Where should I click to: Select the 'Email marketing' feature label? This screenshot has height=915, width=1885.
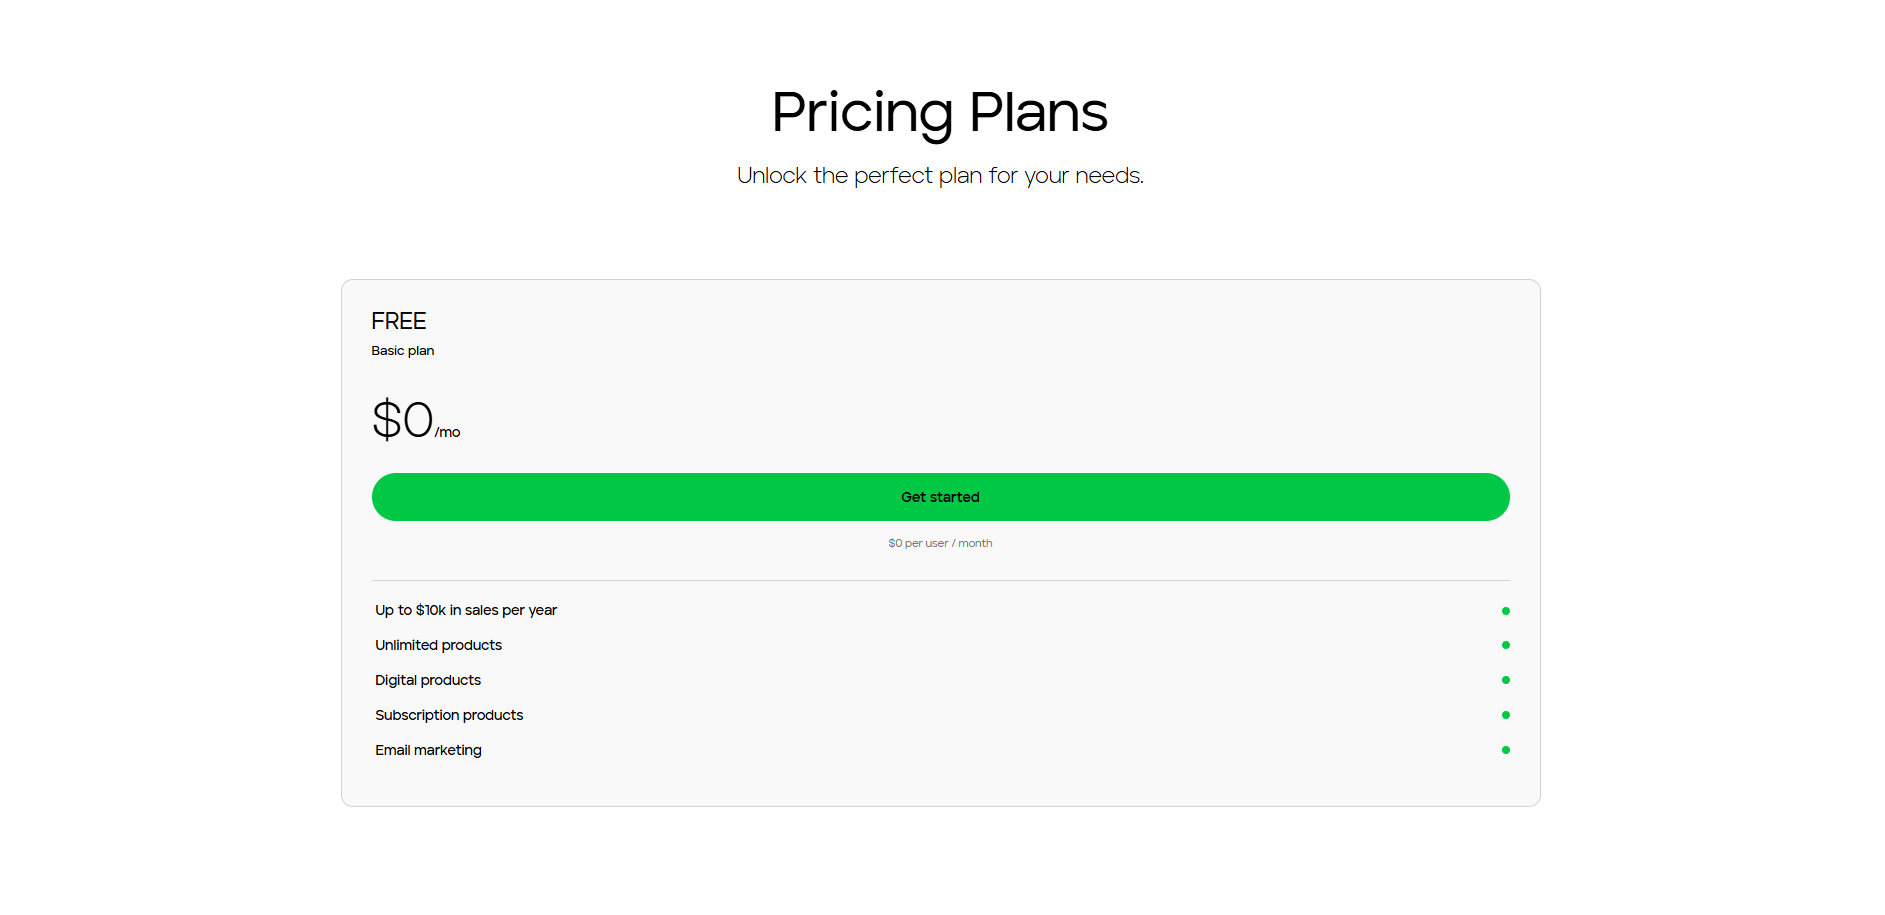click(428, 750)
